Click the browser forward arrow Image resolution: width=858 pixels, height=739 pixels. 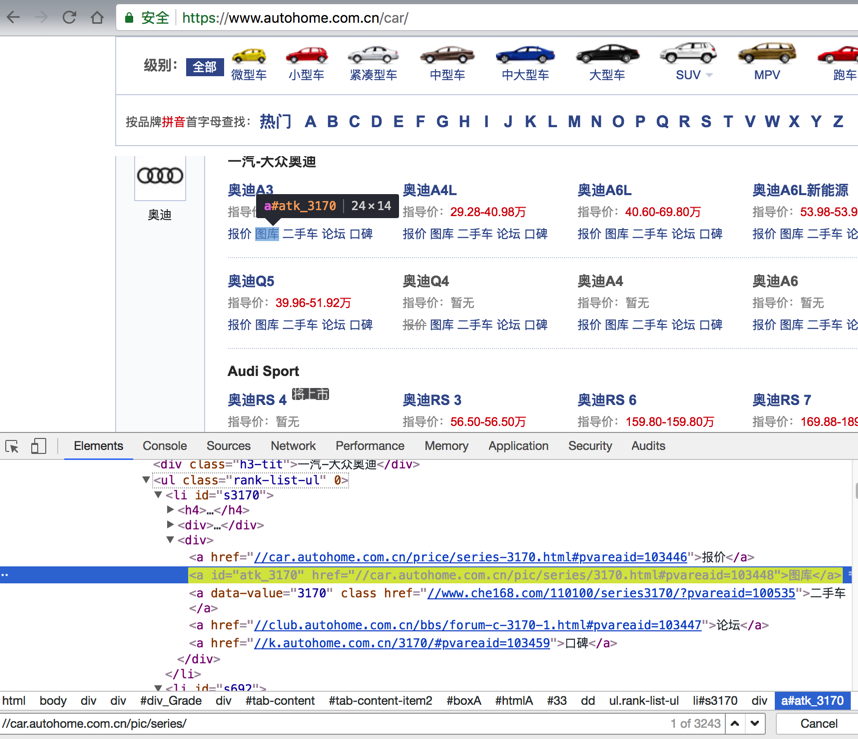click(41, 18)
